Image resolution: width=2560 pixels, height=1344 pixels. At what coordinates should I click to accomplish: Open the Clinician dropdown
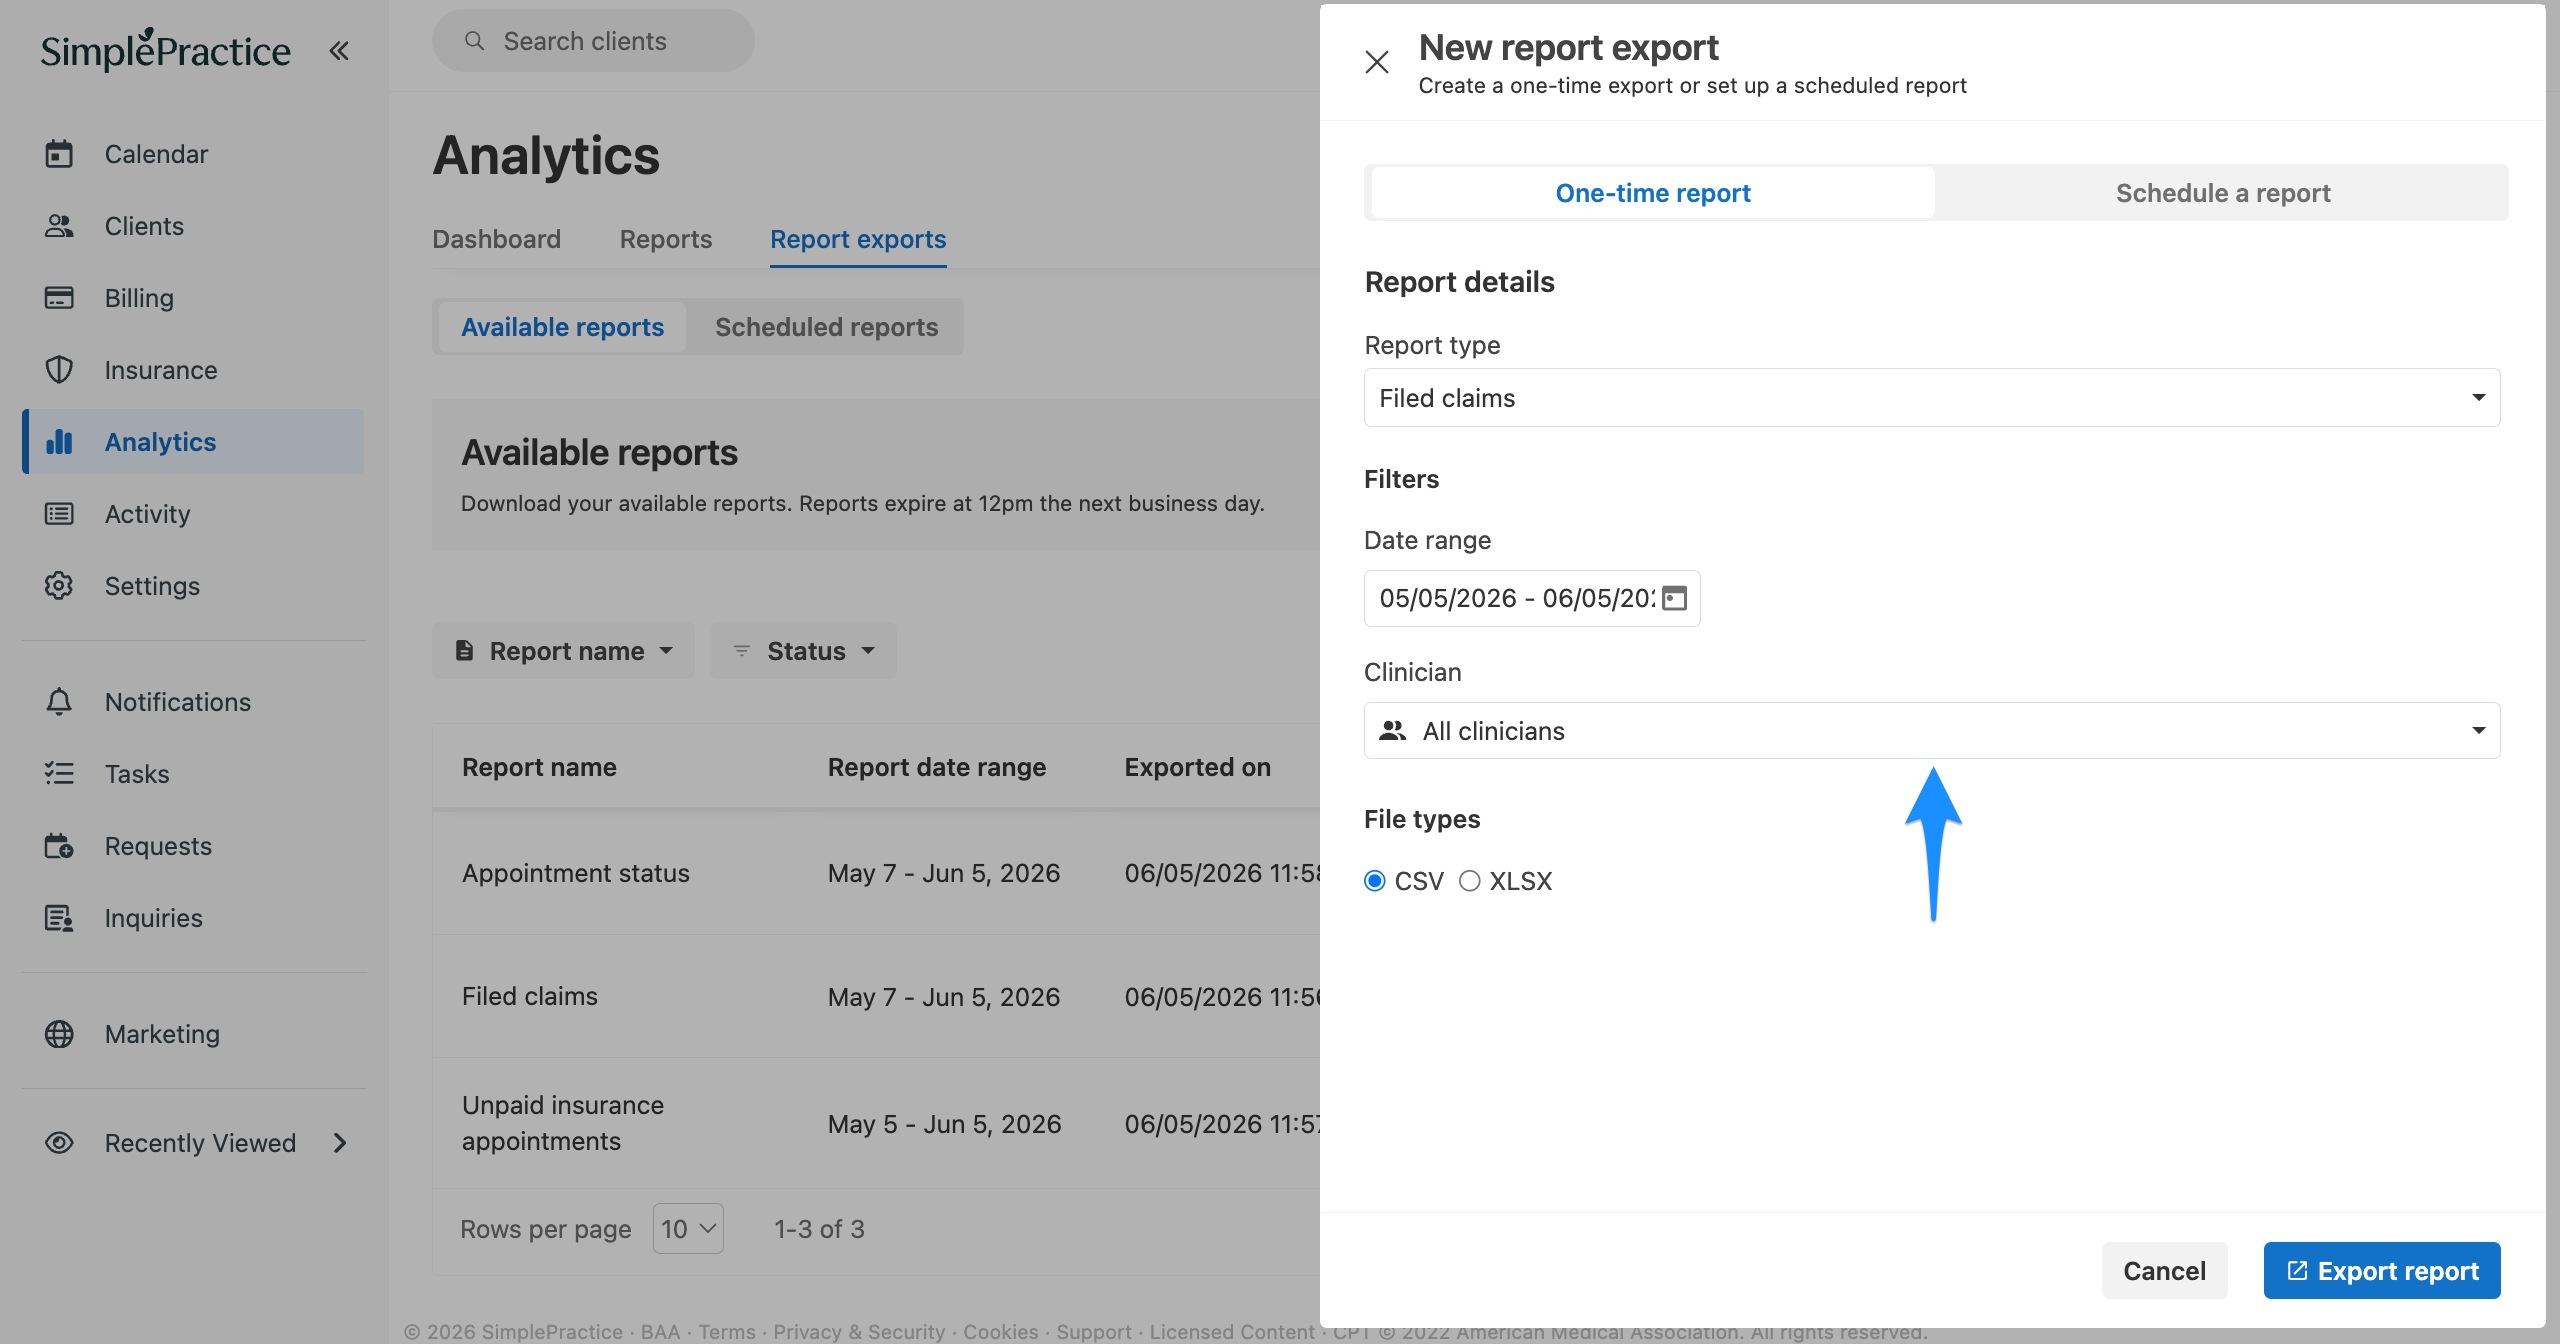pos(1932,731)
